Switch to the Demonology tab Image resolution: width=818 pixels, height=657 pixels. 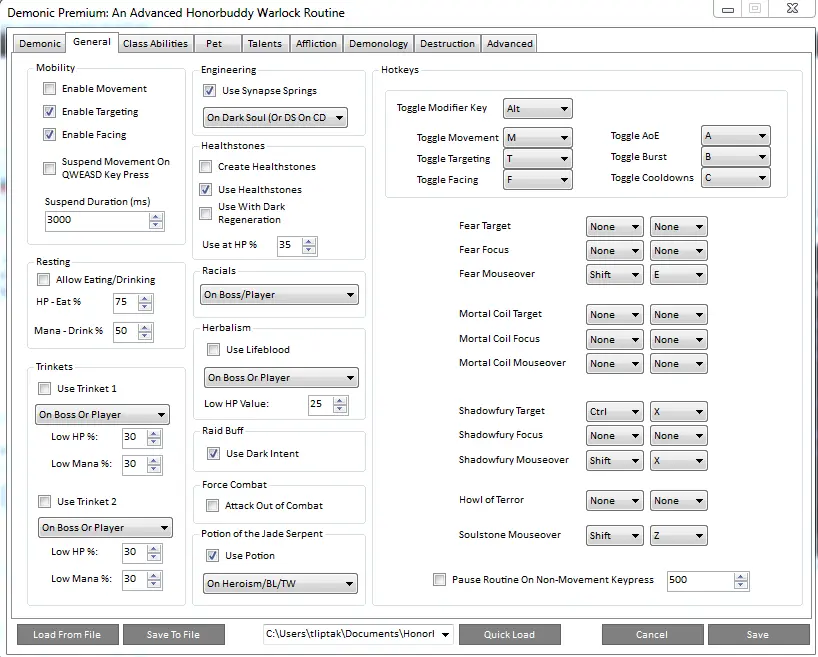click(x=379, y=44)
